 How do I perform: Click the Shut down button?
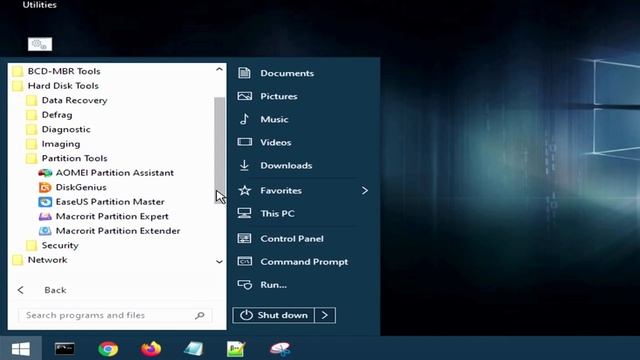(273, 315)
